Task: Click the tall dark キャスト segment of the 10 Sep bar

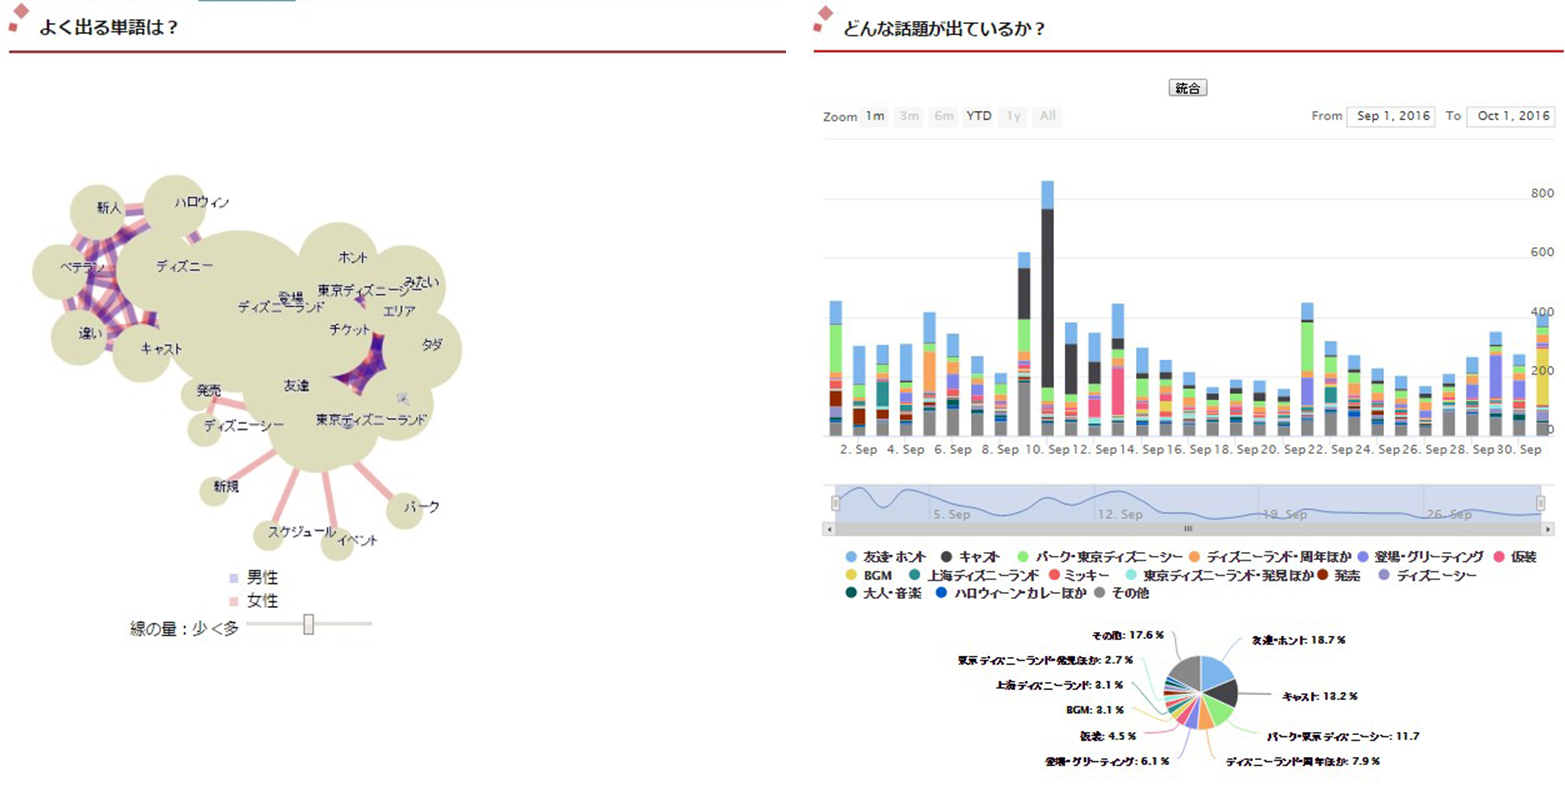Action: tap(1047, 298)
